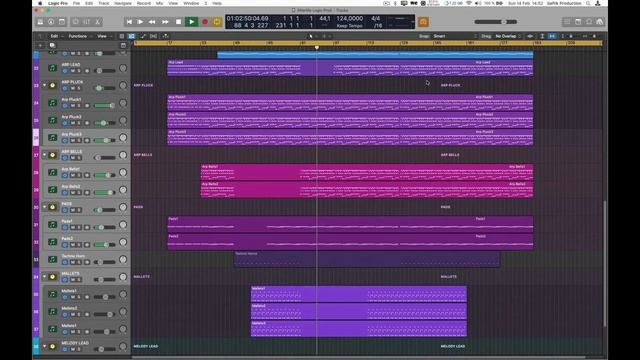
Task: Click Play from selection button
Action: point(140,22)
